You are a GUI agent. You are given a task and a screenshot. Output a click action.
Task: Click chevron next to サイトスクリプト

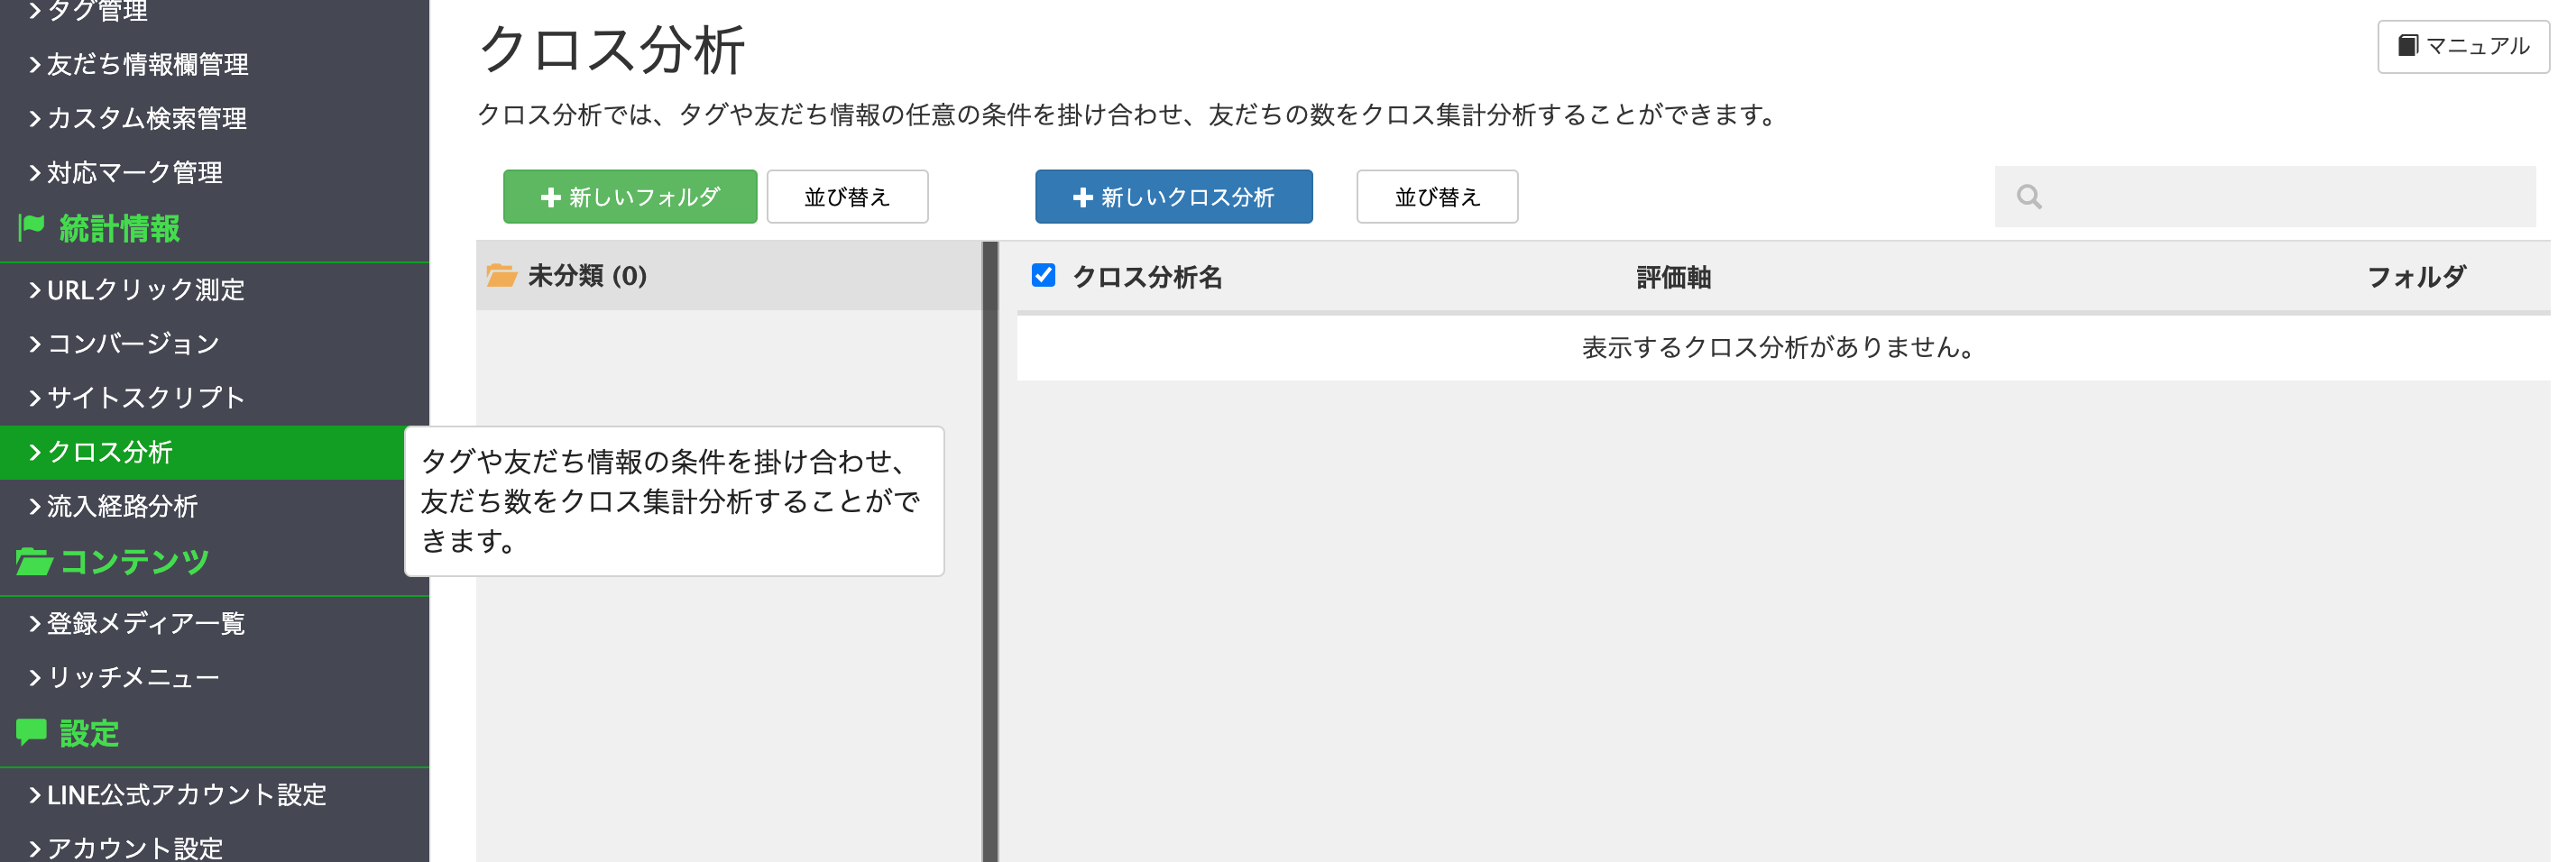point(35,398)
